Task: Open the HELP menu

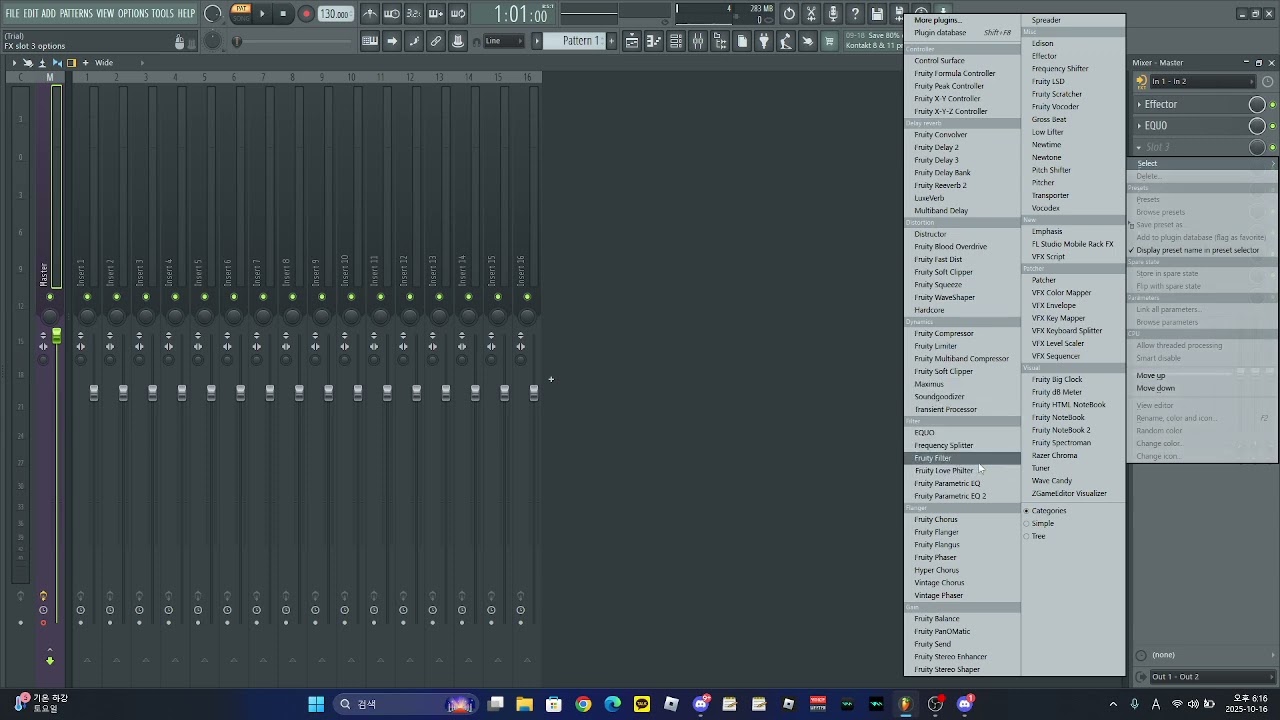Action: 187,14
